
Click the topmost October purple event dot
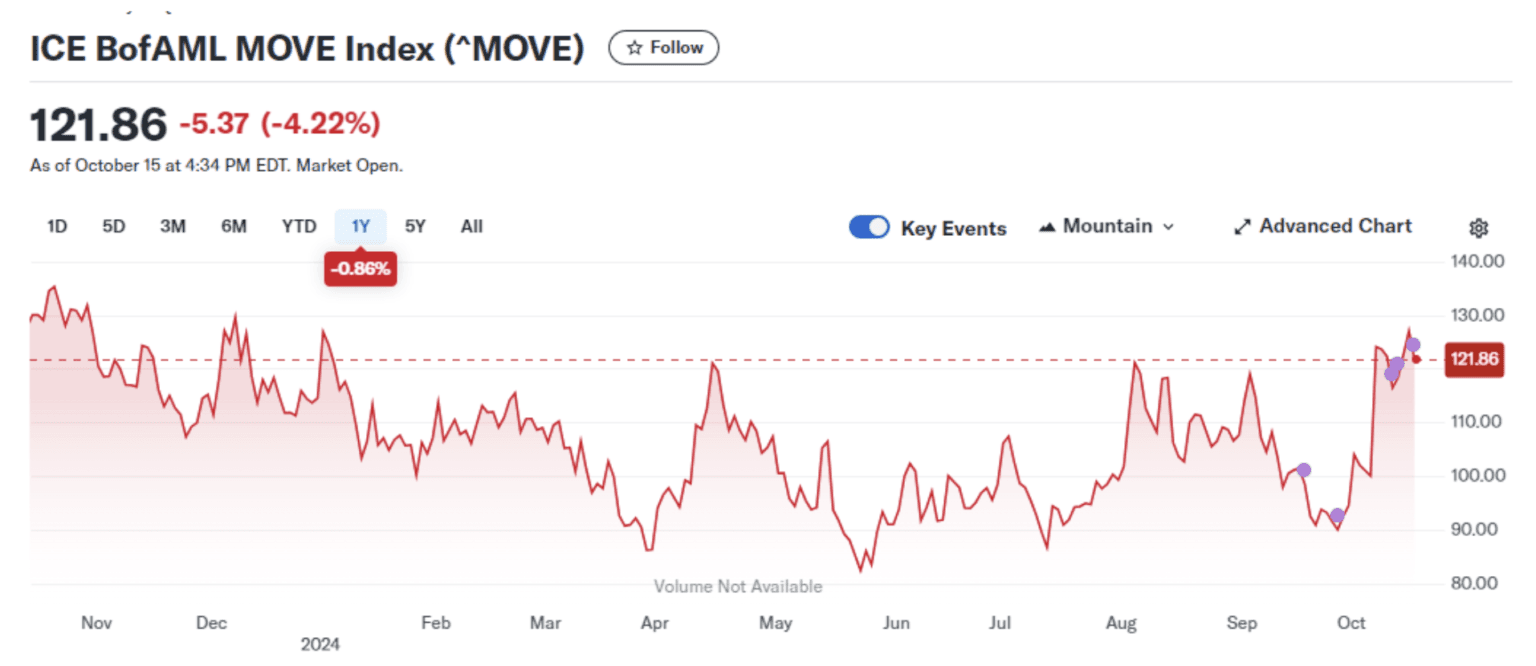pyautogui.click(x=1413, y=345)
